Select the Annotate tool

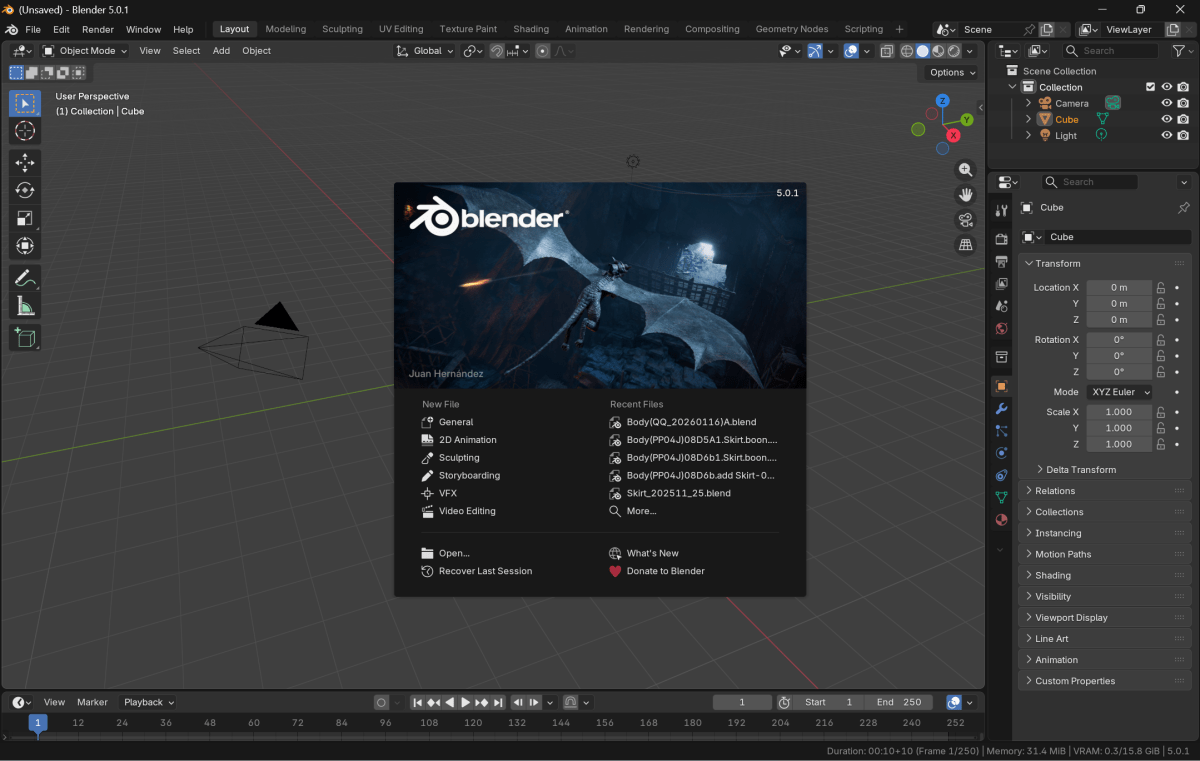pyautogui.click(x=25, y=278)
